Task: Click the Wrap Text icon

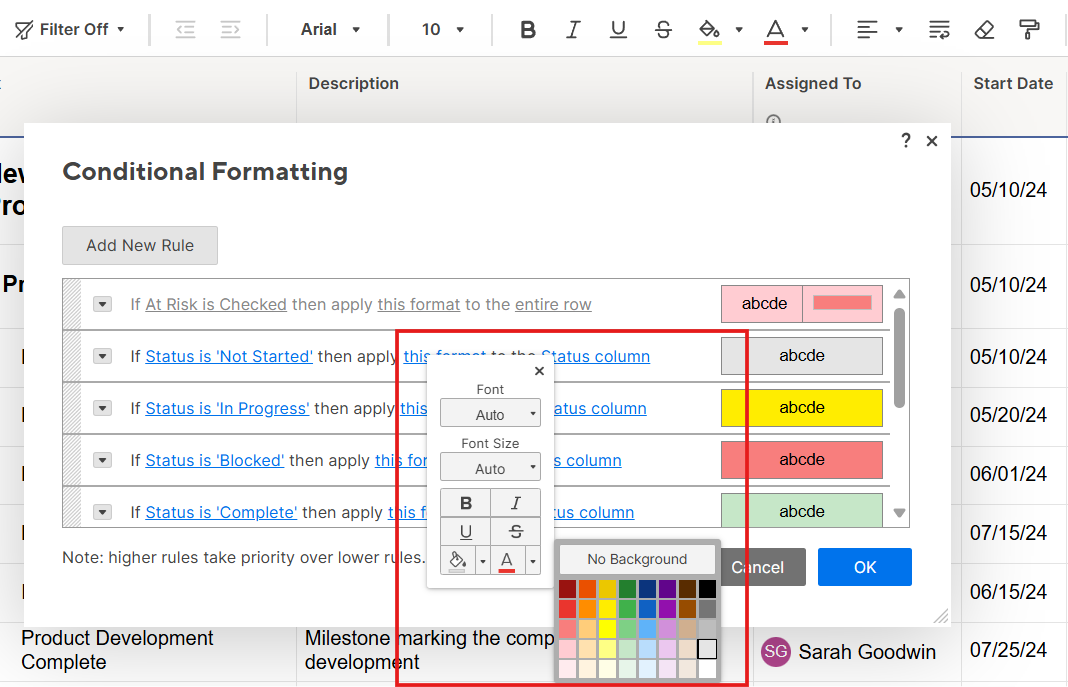Action: click(939, 30)
